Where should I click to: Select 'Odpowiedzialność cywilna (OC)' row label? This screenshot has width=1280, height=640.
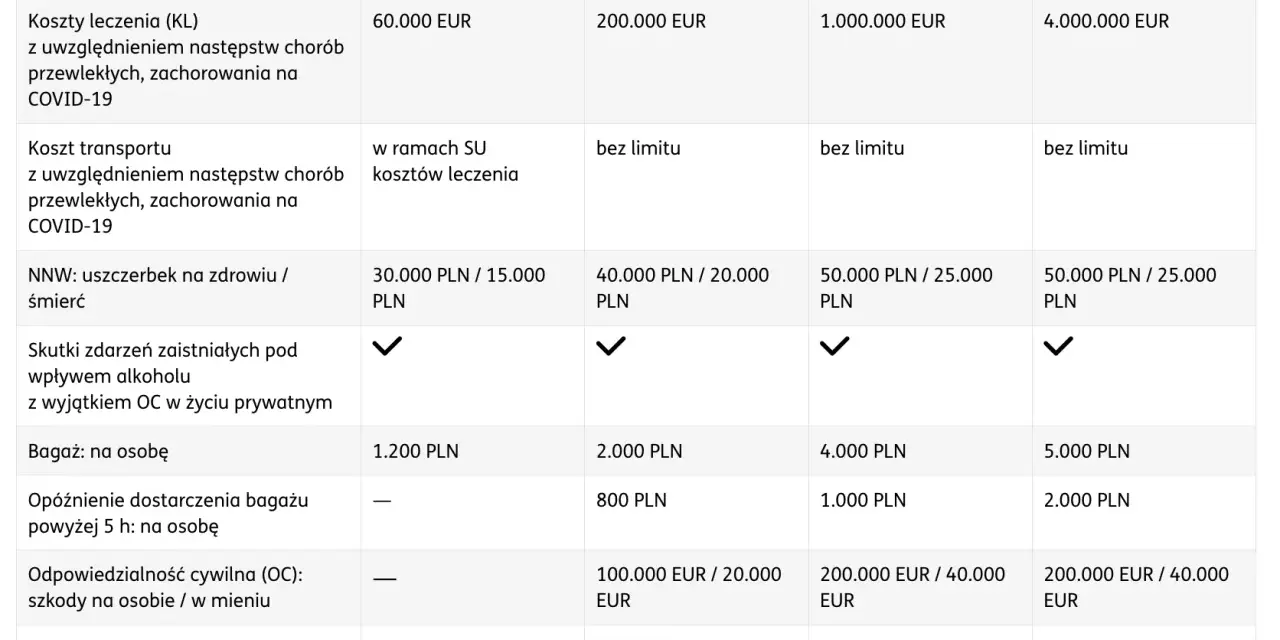click(165, 575)
